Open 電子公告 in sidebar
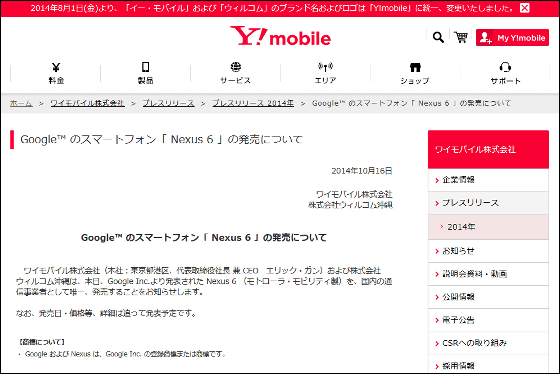The width and height of the screenshot is (560, 374). pos(488,320)
